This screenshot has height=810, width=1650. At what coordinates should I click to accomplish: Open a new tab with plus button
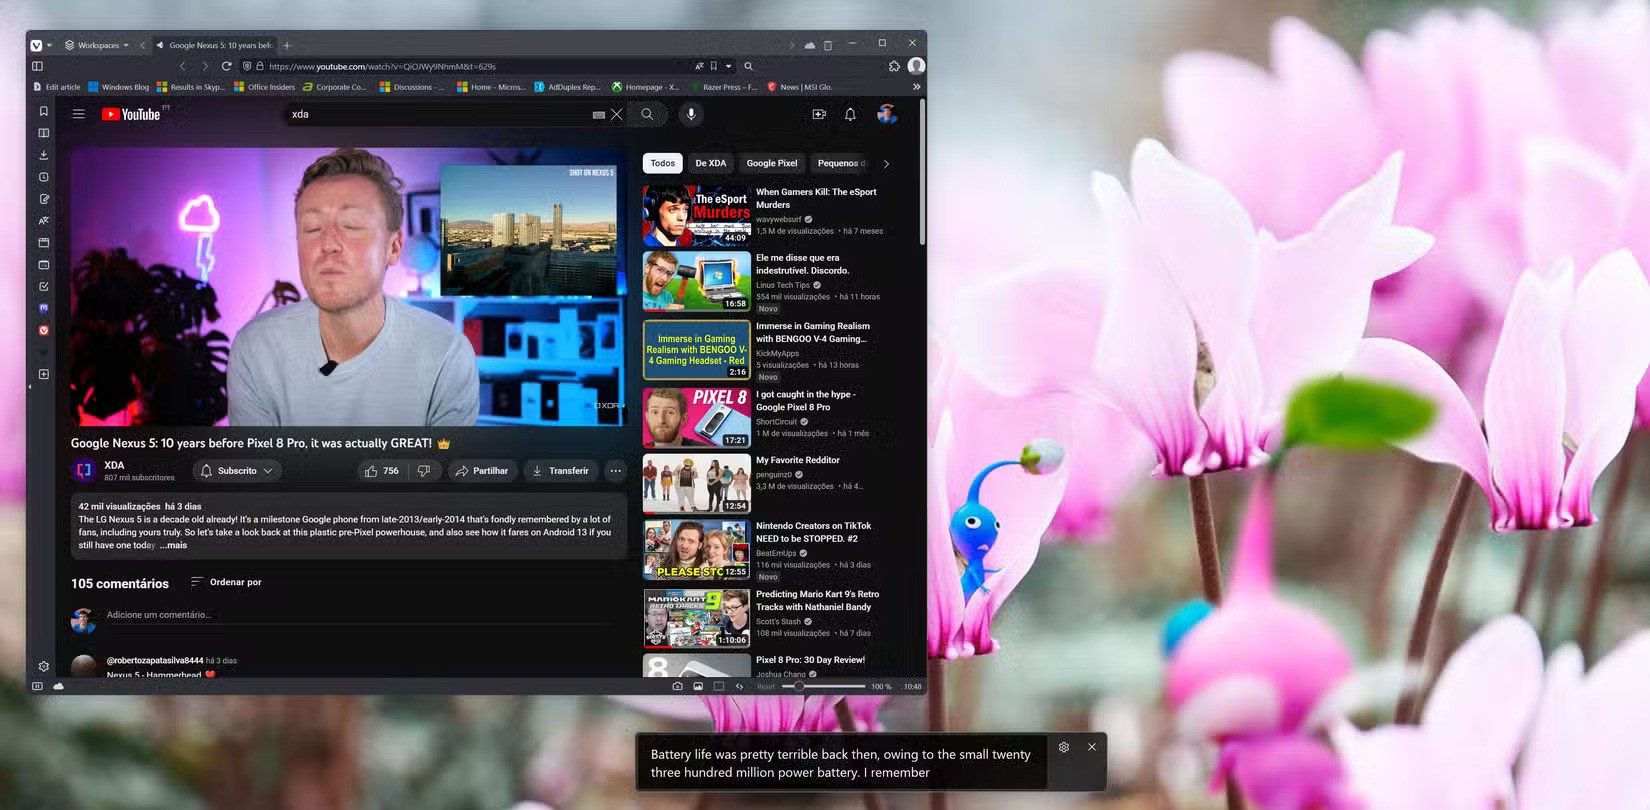pyautogui.click(x=287, y=45)
